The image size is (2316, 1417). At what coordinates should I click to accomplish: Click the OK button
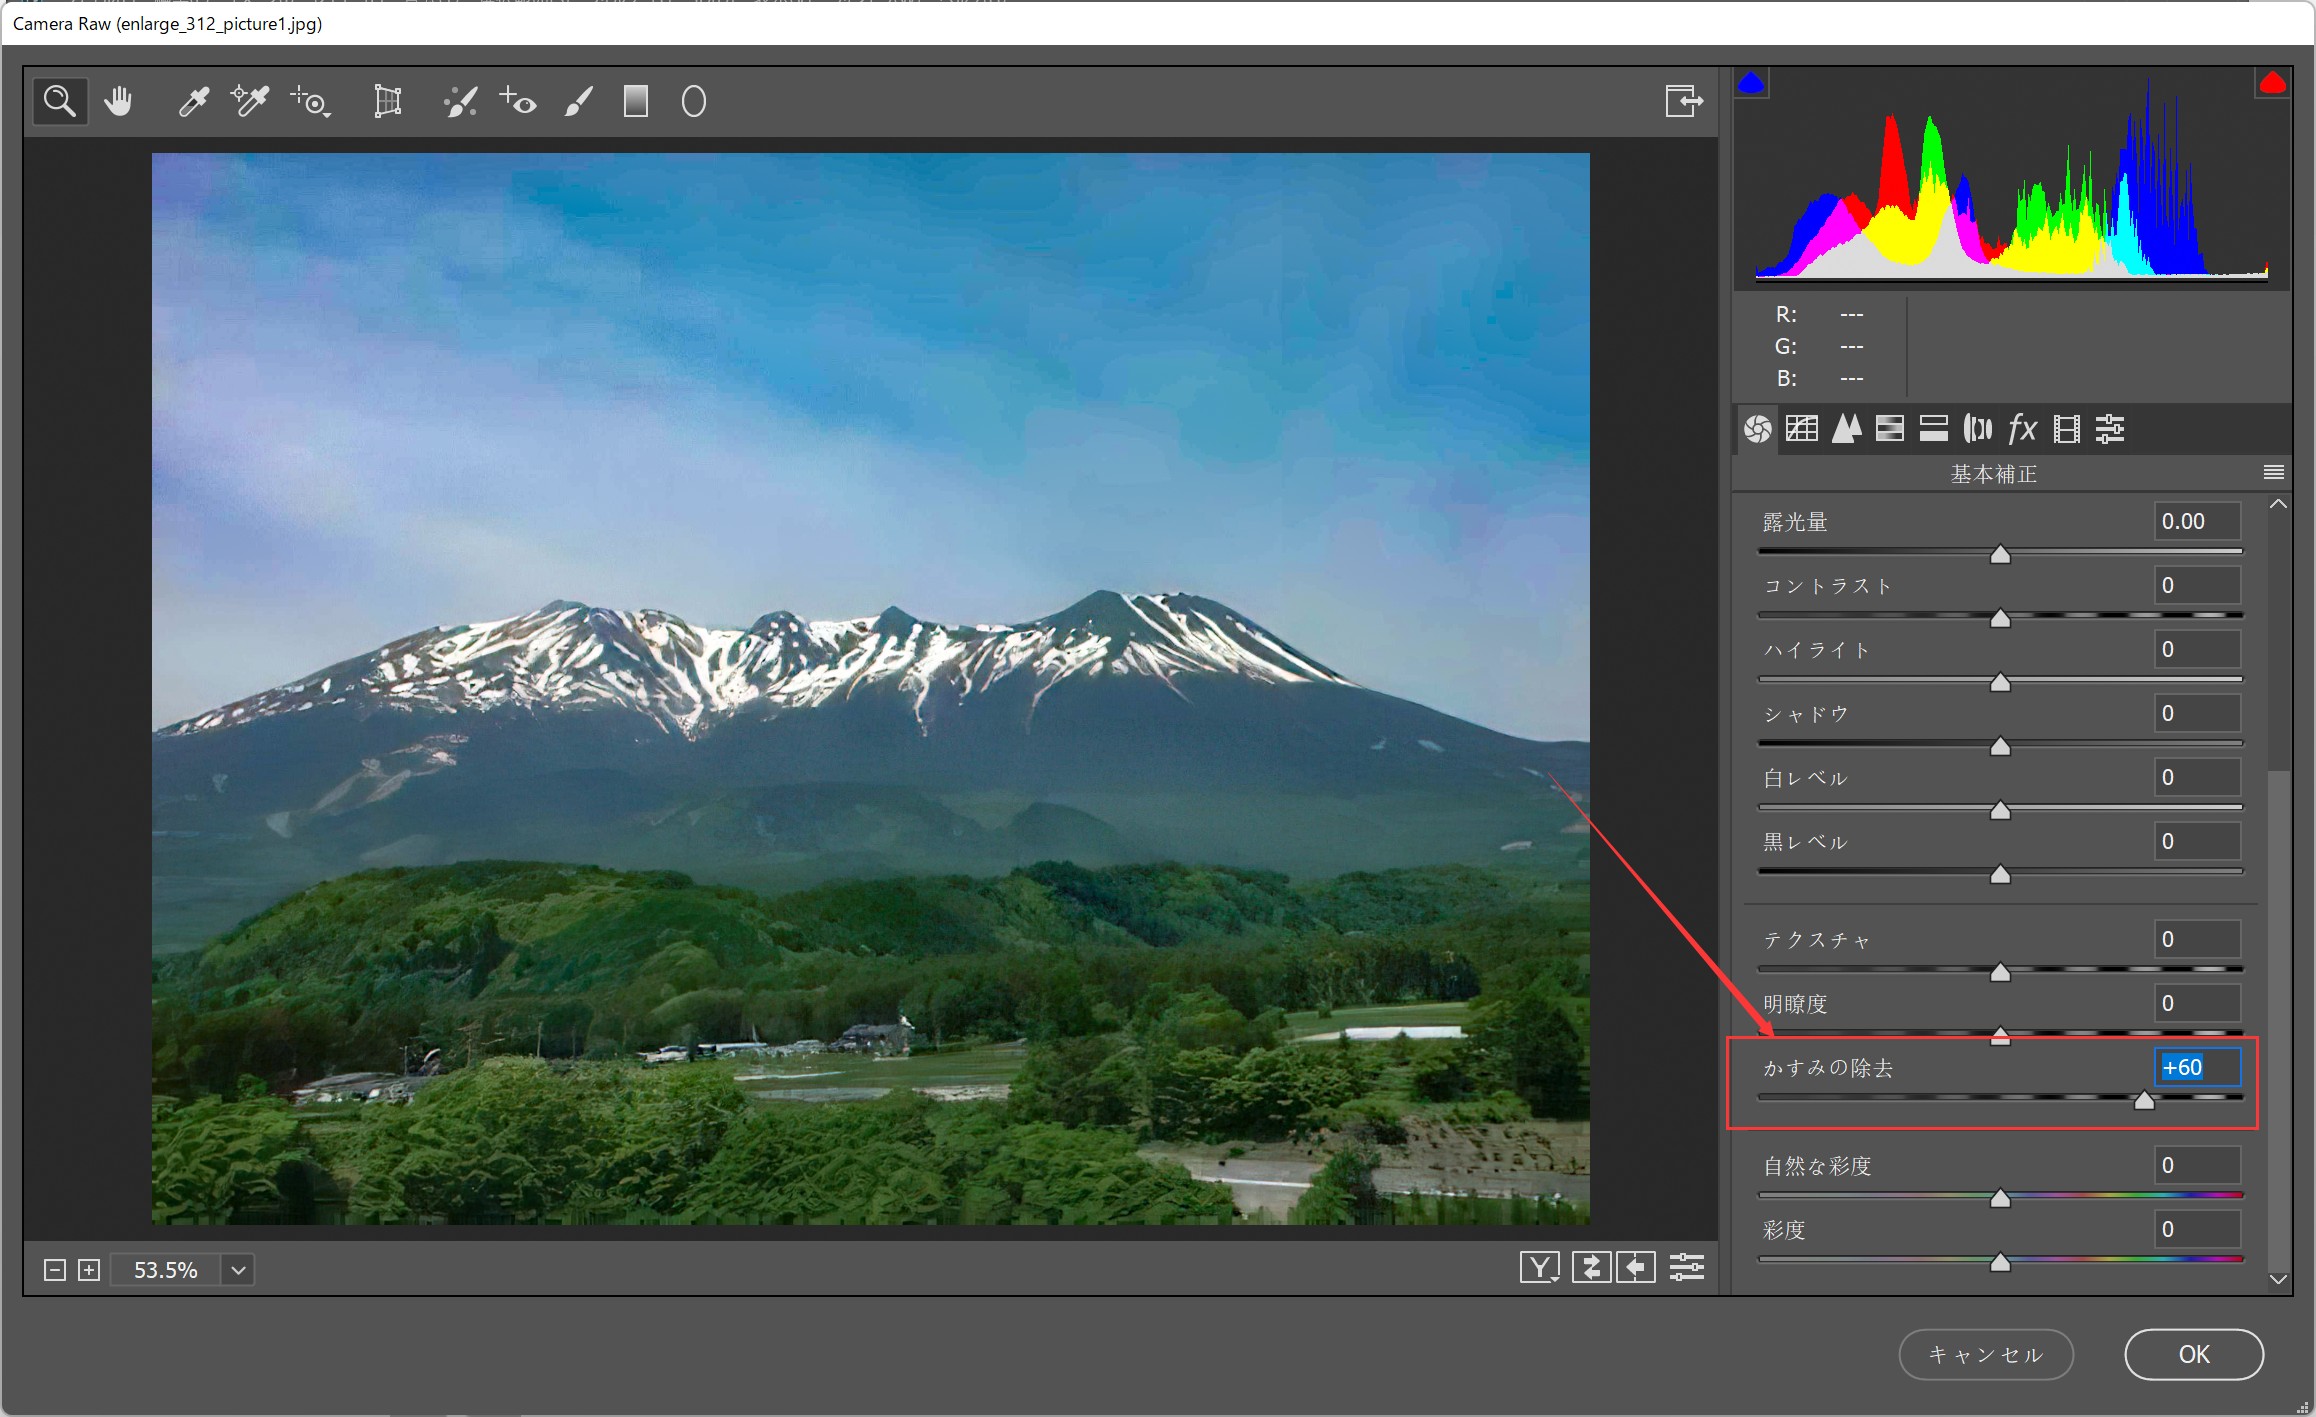pyautogui.click(x=2193, y=1354)
